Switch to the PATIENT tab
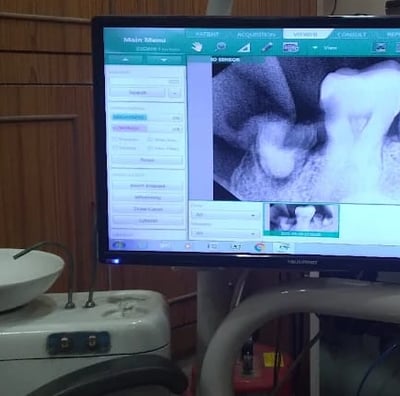Viewport: 400px width, 396px height. coord(207,34)
